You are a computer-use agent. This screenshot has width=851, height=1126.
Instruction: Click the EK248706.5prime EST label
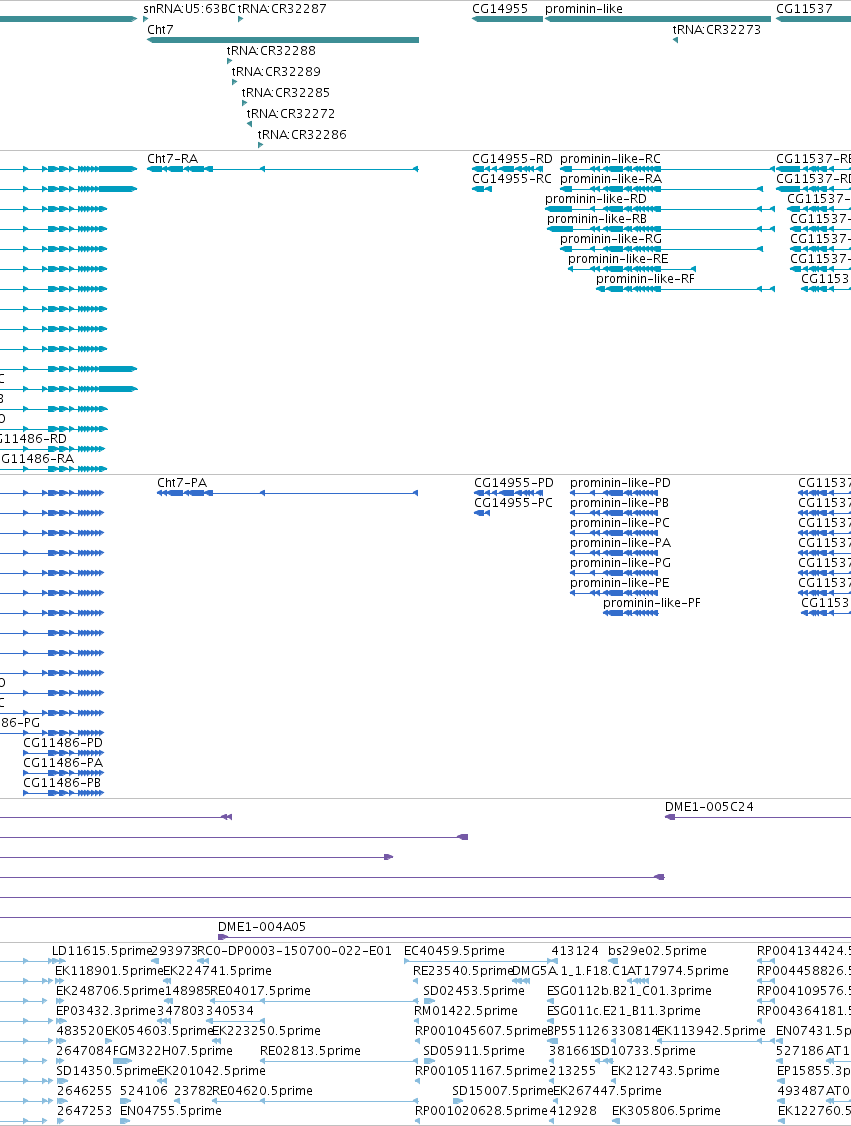(x=111, y=991)
